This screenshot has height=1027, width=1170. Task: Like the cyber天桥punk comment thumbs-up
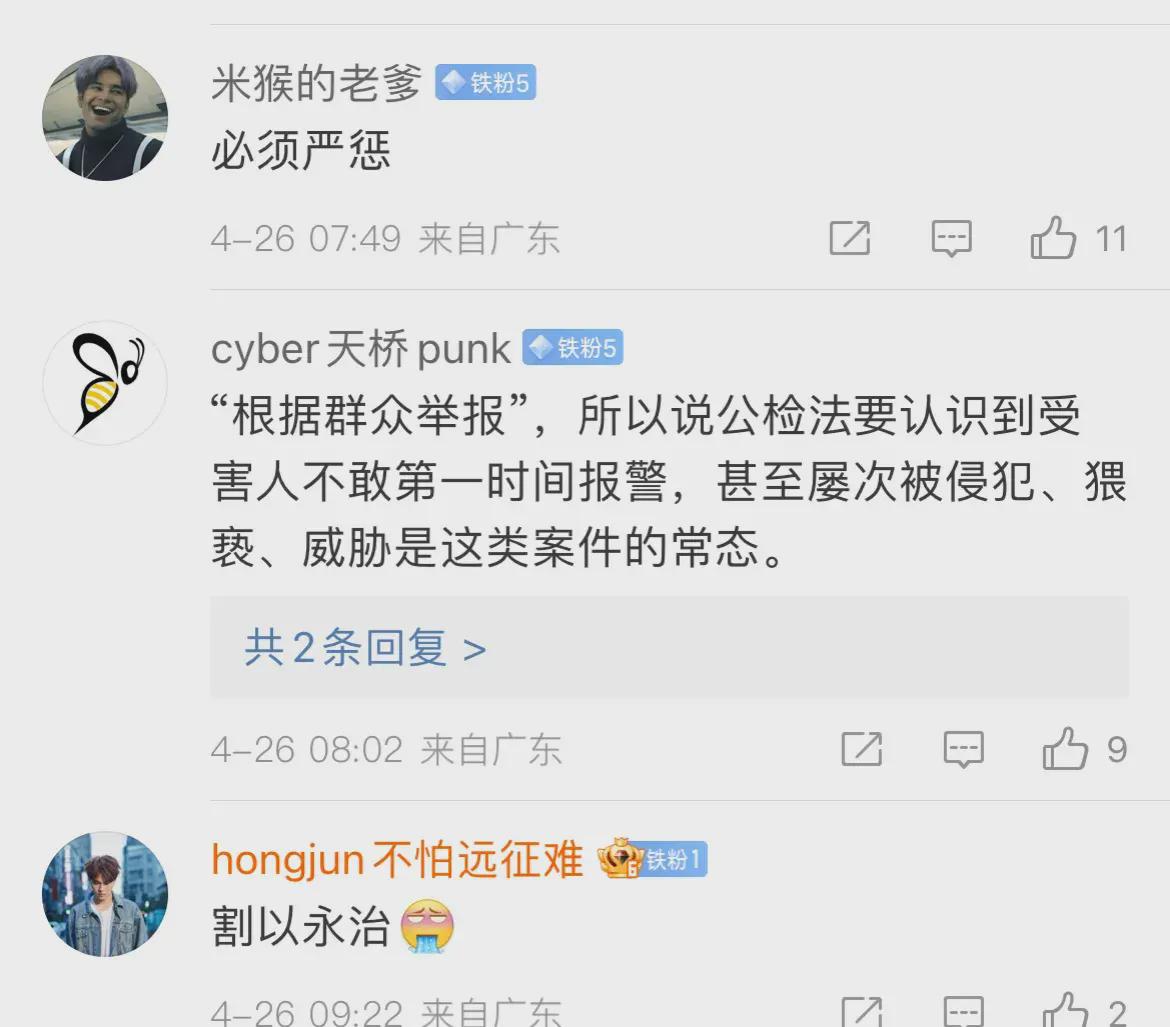click(1065, 749)
